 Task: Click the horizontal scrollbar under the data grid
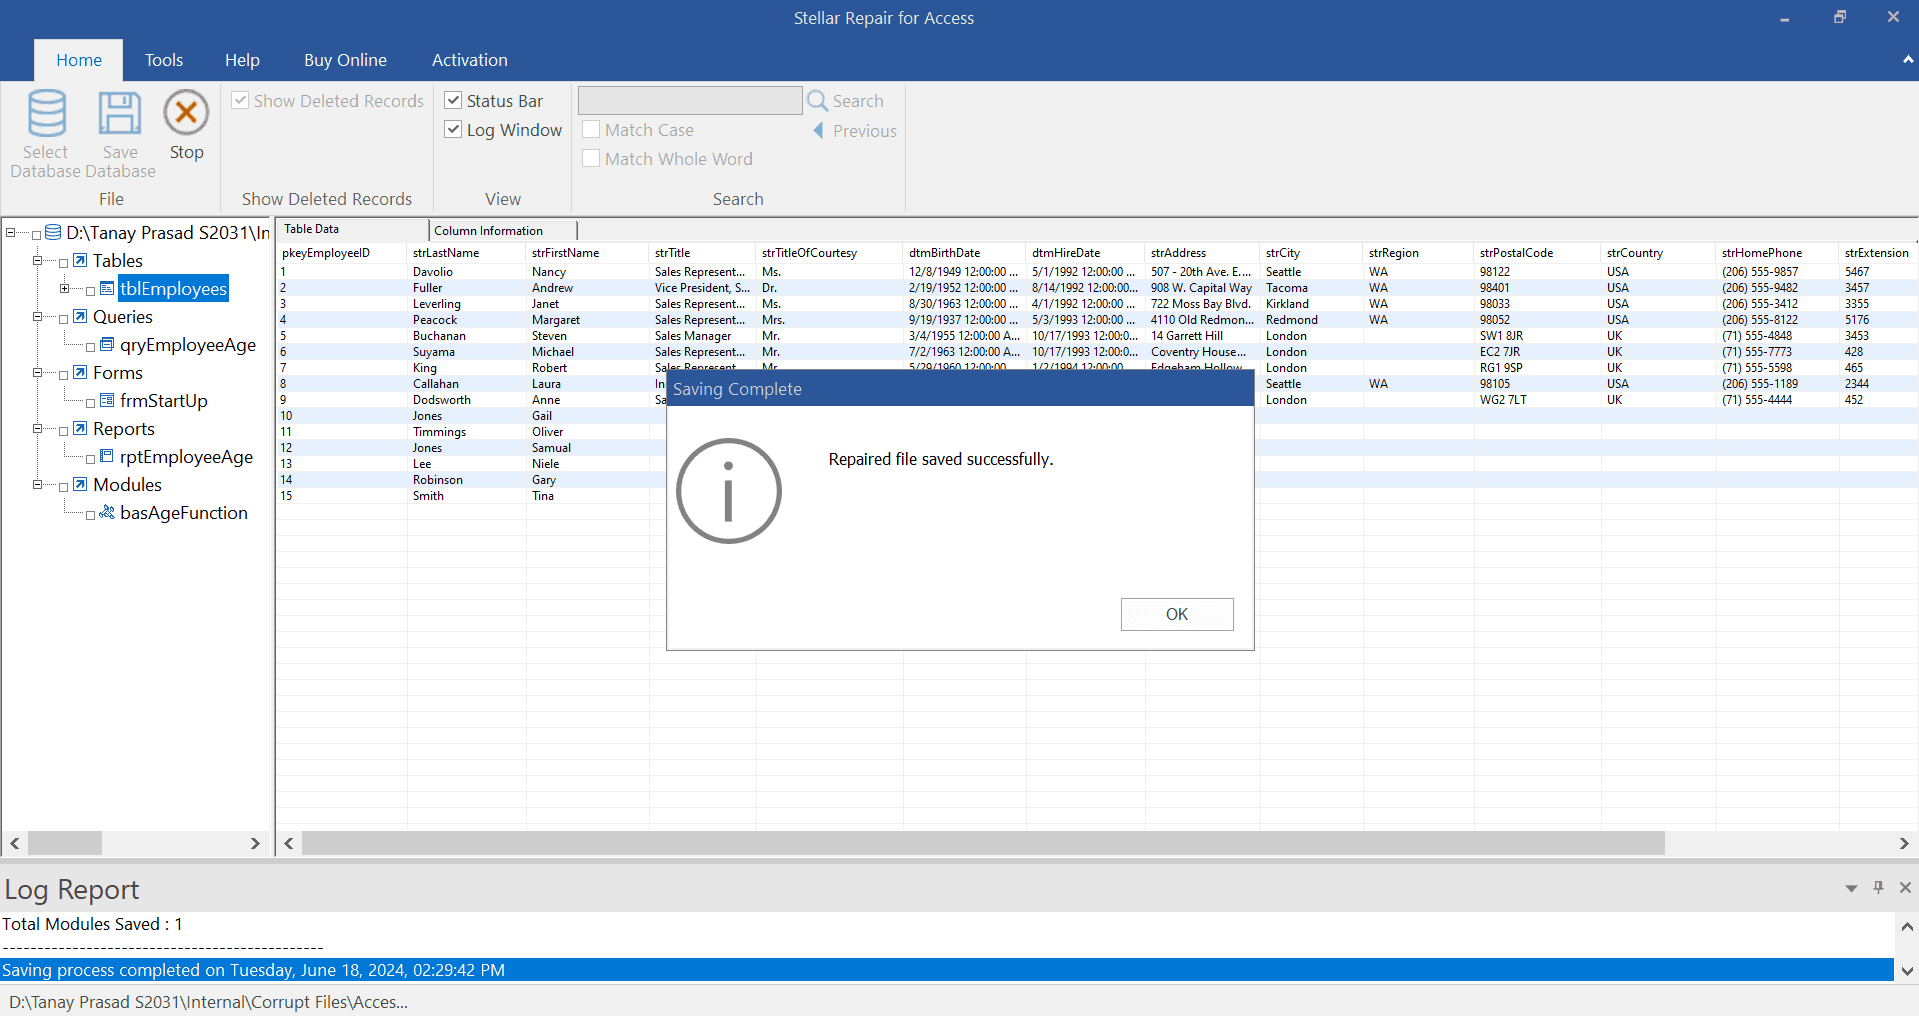[x=982, y=844]
